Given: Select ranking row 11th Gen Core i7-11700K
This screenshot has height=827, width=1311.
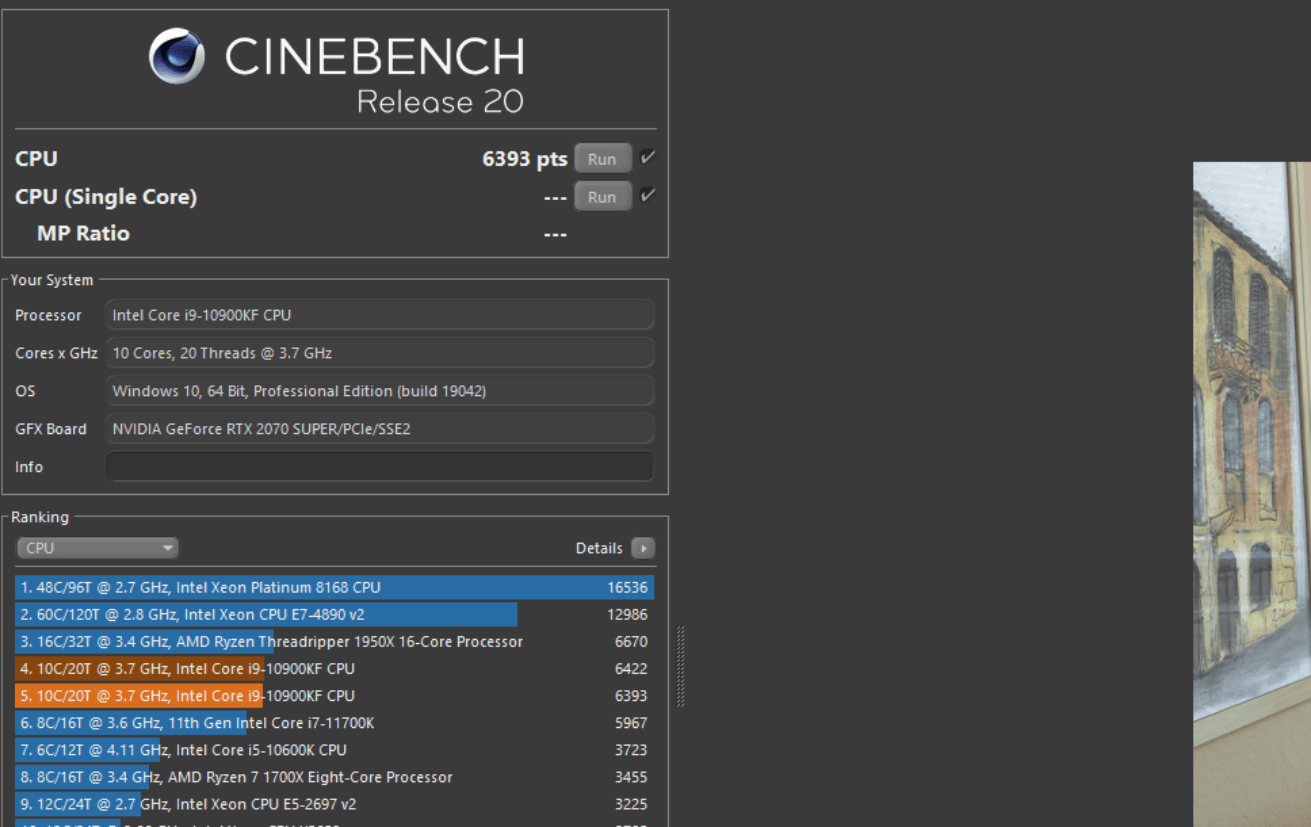Looking at the screenshot, I should click(335, 722).
